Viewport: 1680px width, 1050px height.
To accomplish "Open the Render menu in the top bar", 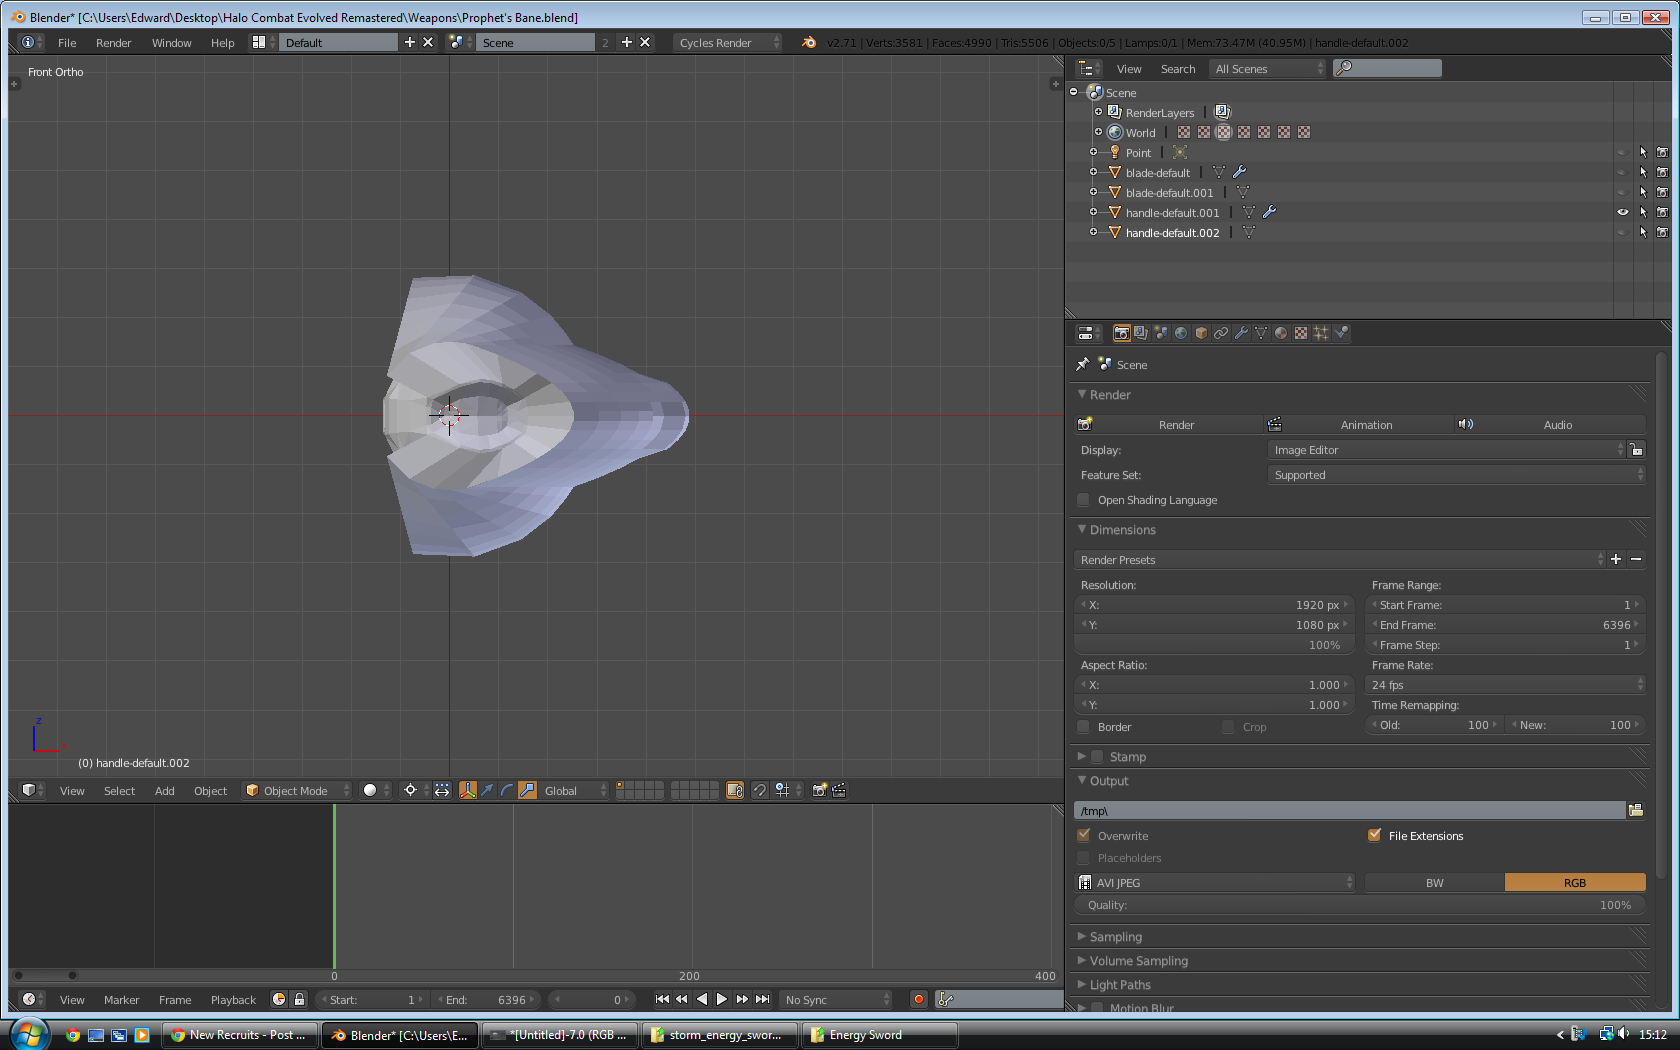I will pyautogui.click(x=113, y=43).
